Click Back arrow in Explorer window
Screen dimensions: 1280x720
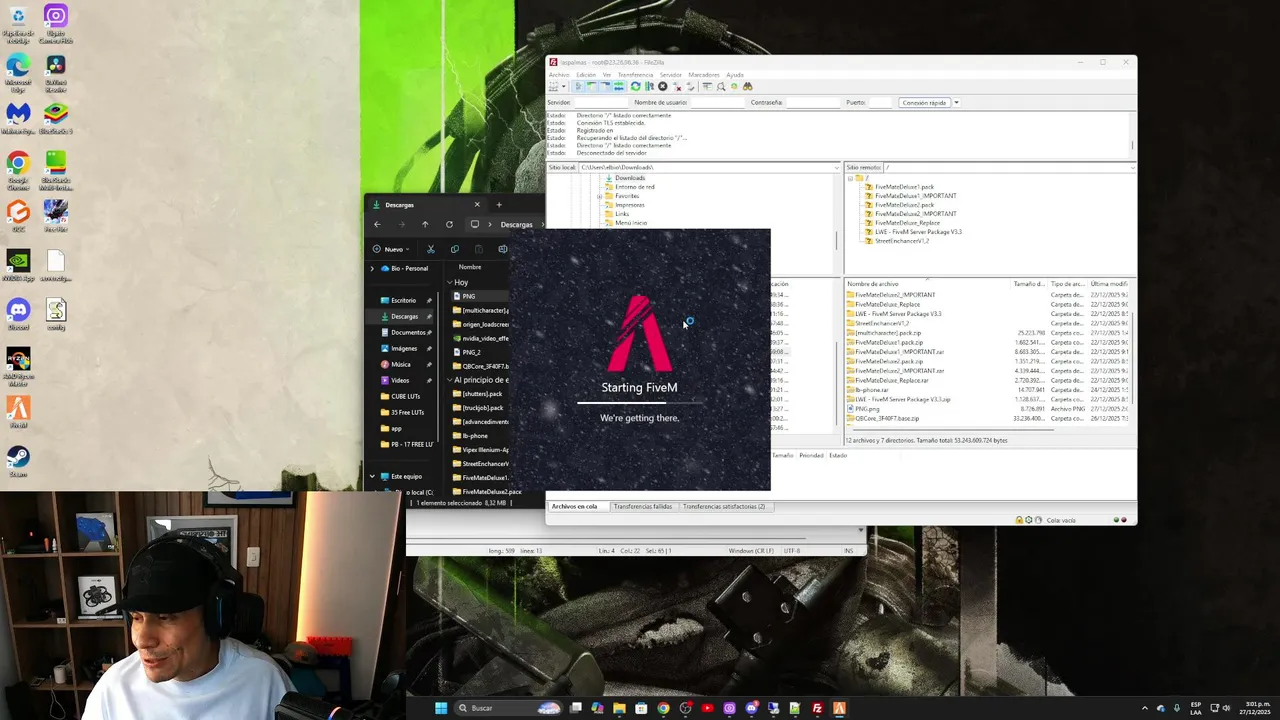(377, 224)
